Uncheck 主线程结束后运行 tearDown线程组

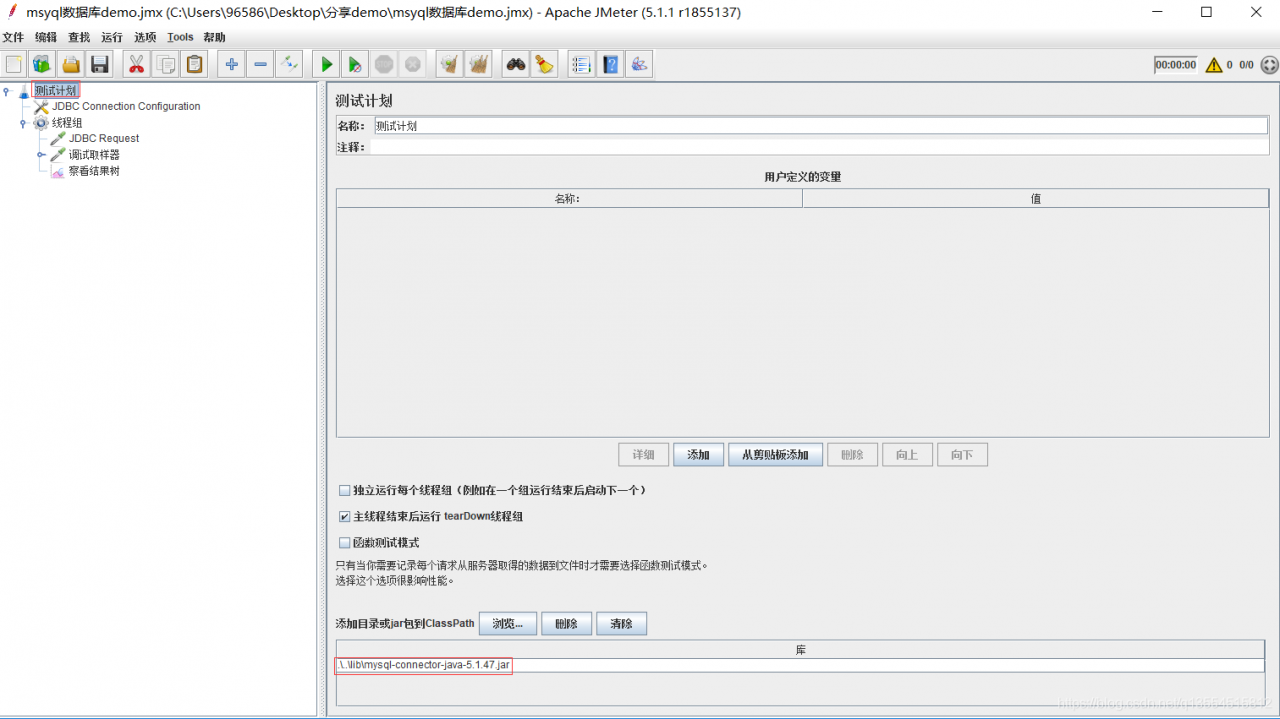click(345, 517)
